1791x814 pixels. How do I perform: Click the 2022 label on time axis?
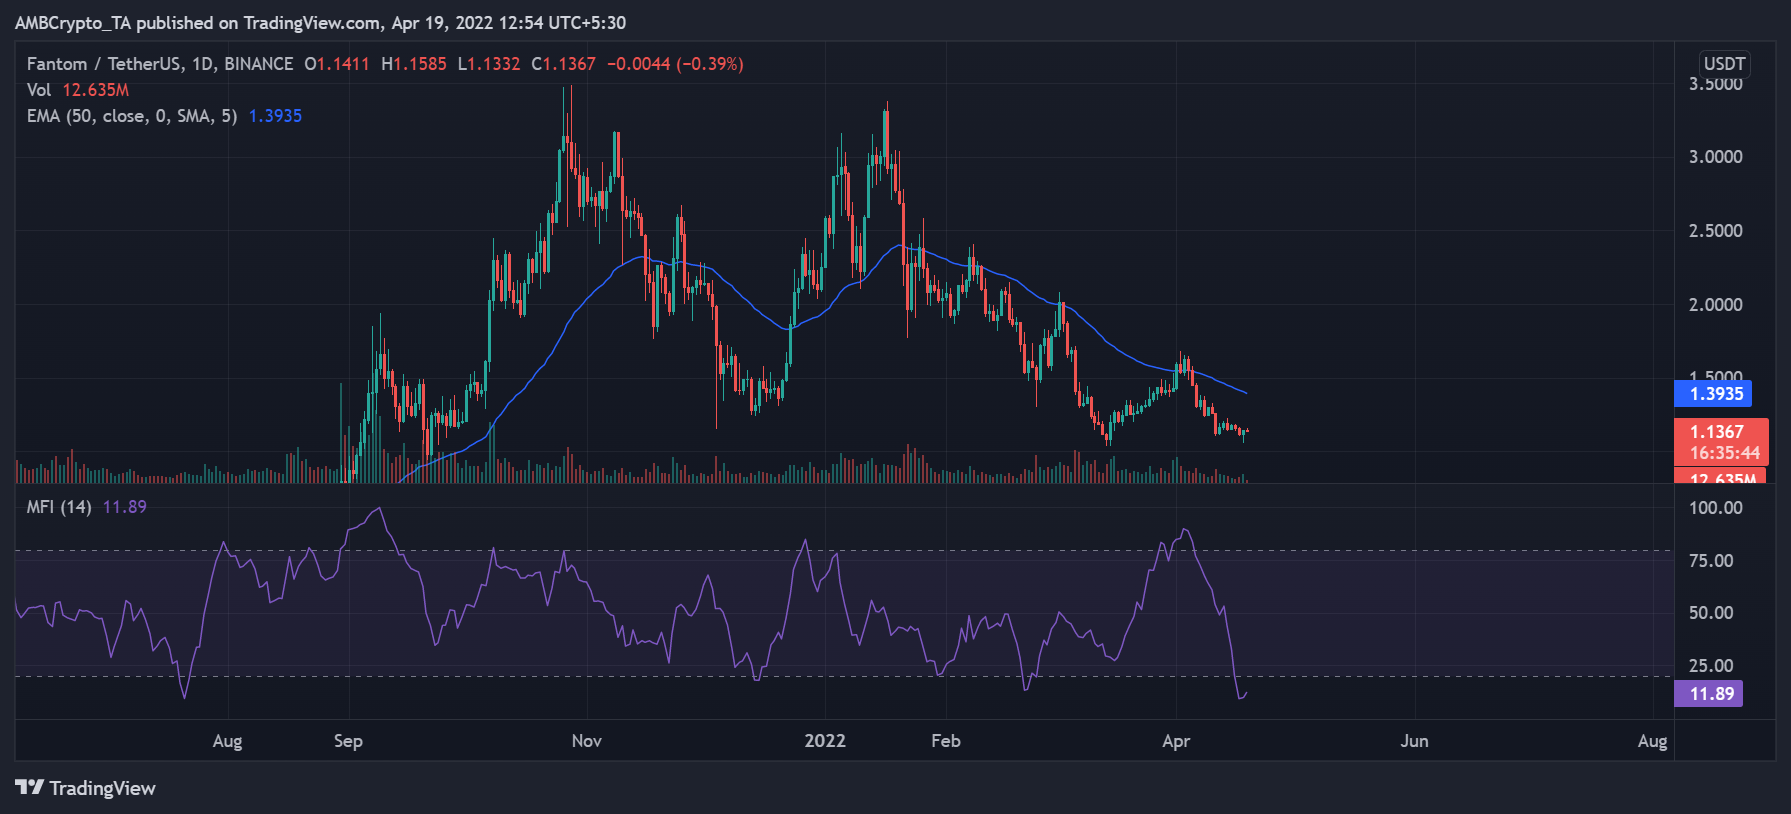(825, 741)
